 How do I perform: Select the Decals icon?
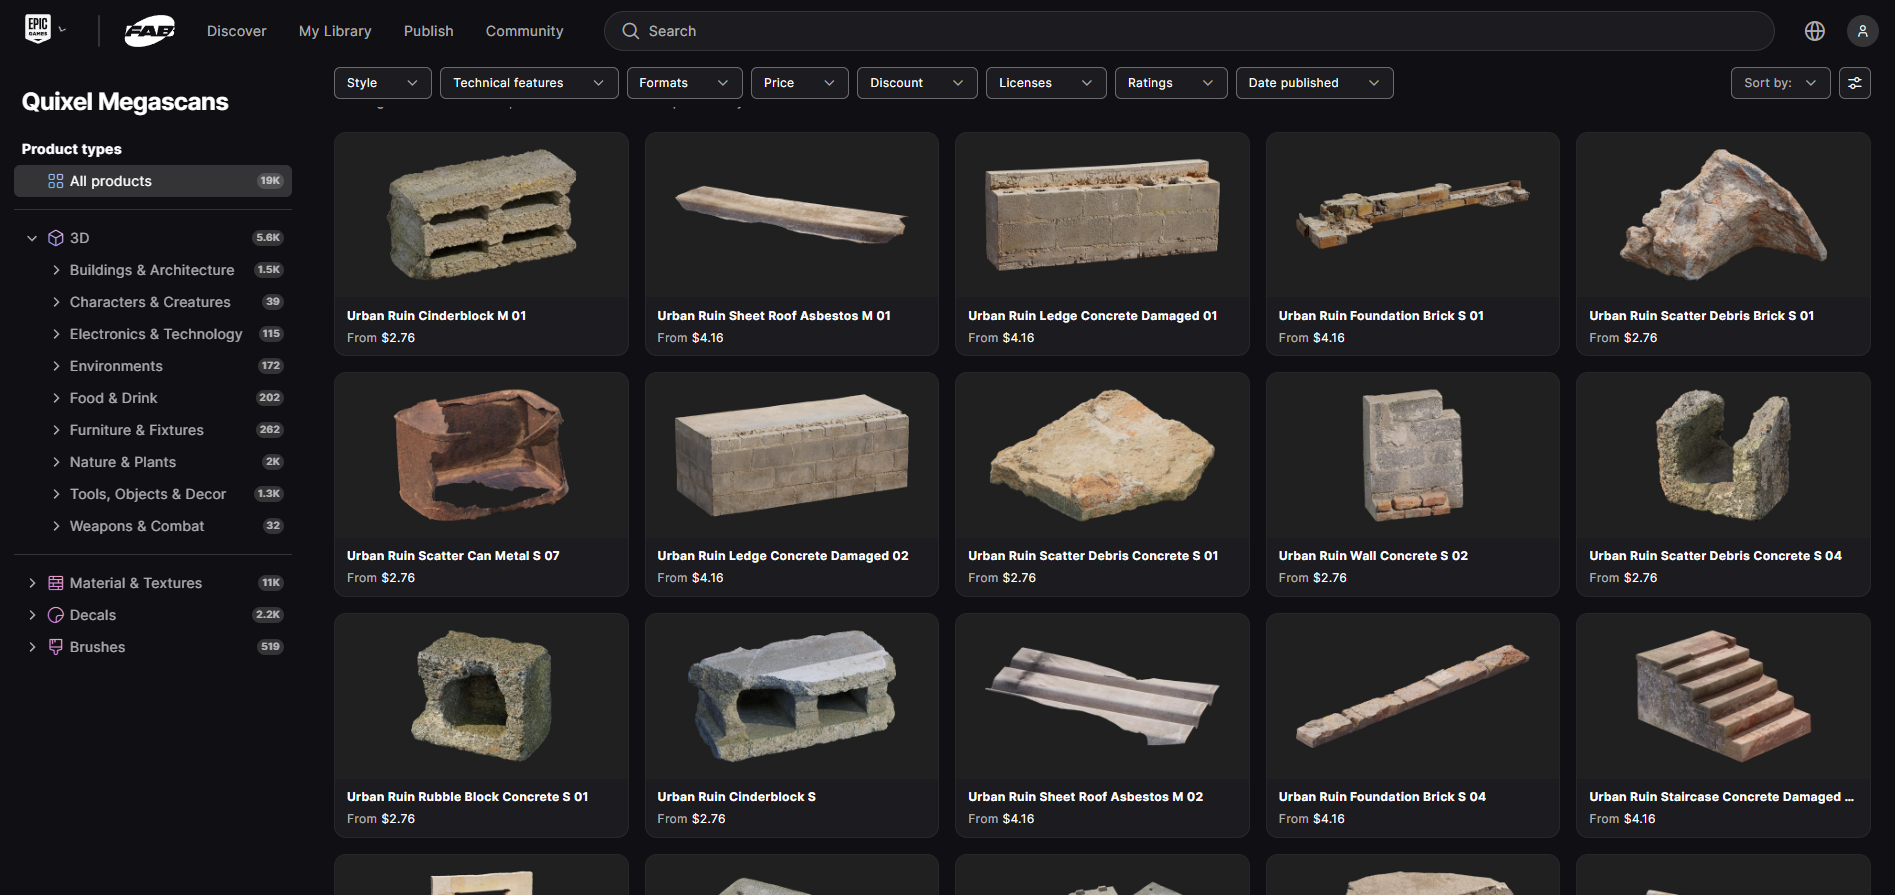pos(56,615)
